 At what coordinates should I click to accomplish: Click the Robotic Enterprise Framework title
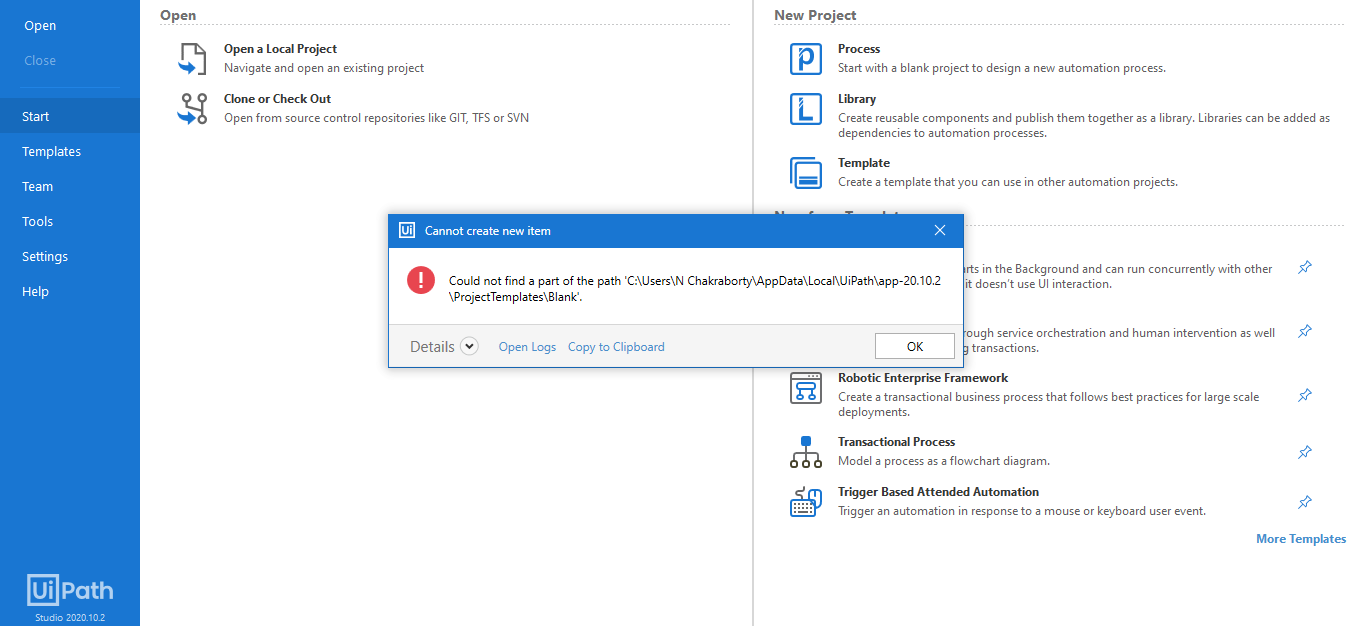pyautogui.click(x=923, y=378)
